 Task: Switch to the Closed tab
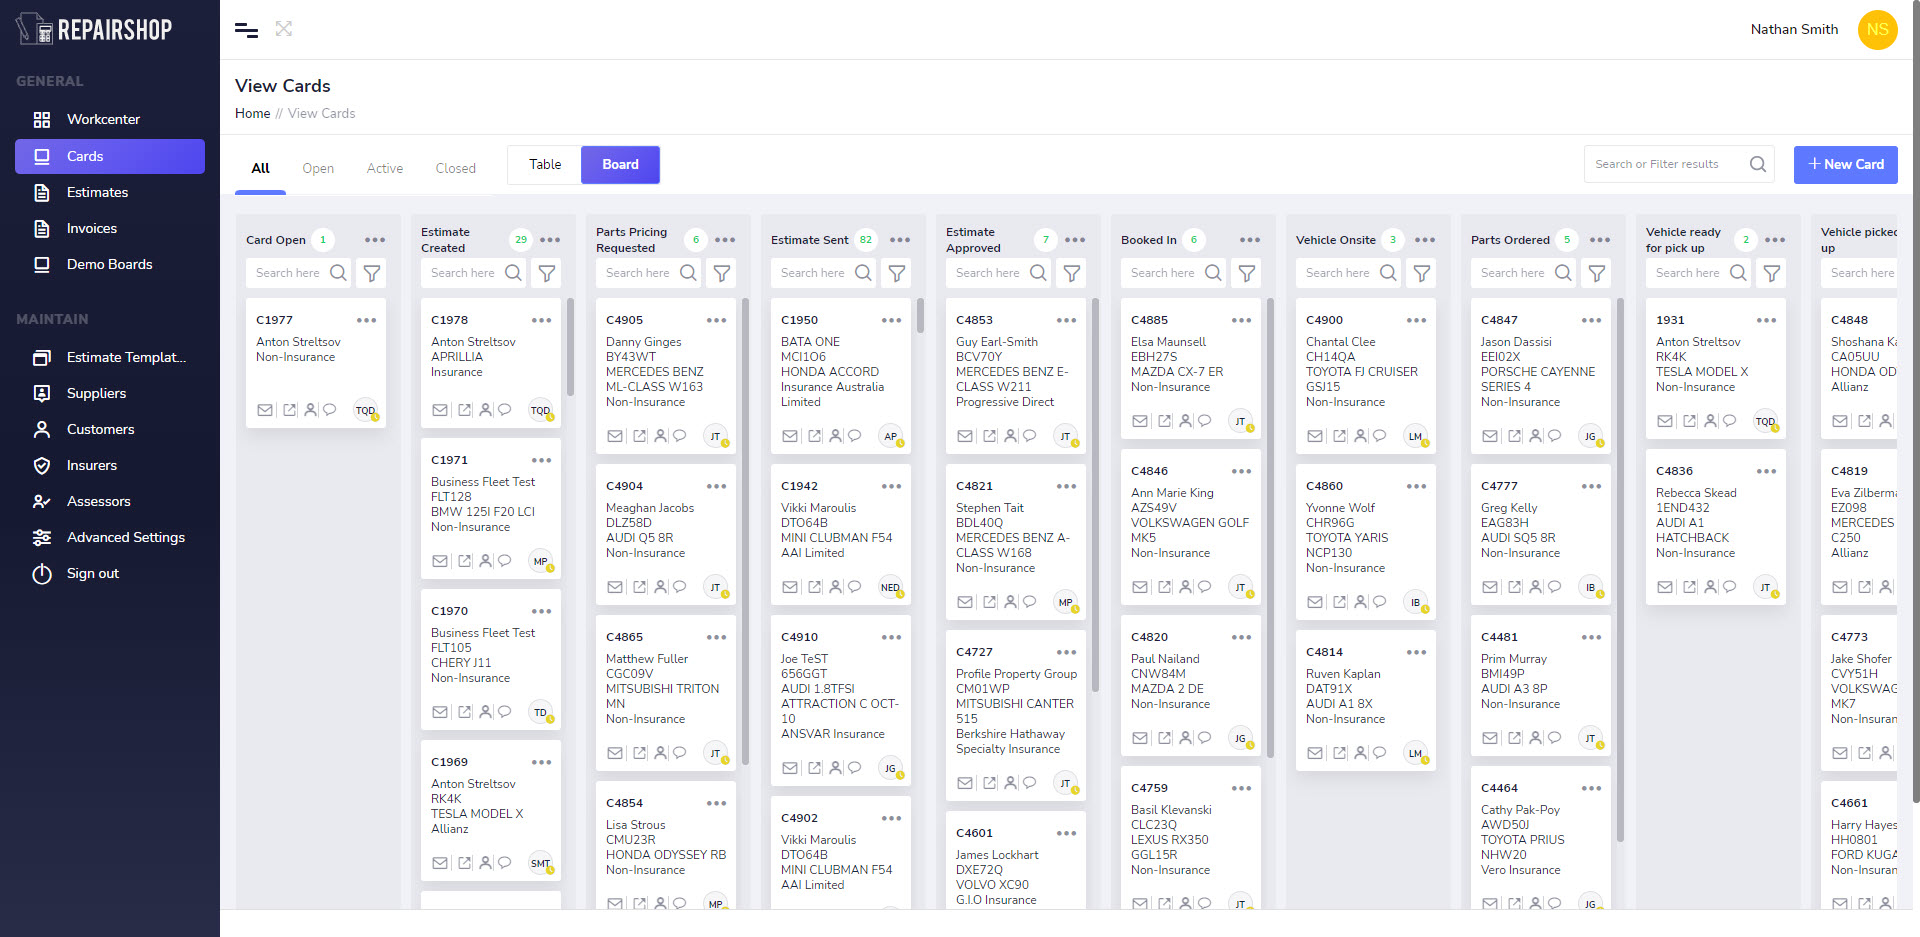click(456, 168)
